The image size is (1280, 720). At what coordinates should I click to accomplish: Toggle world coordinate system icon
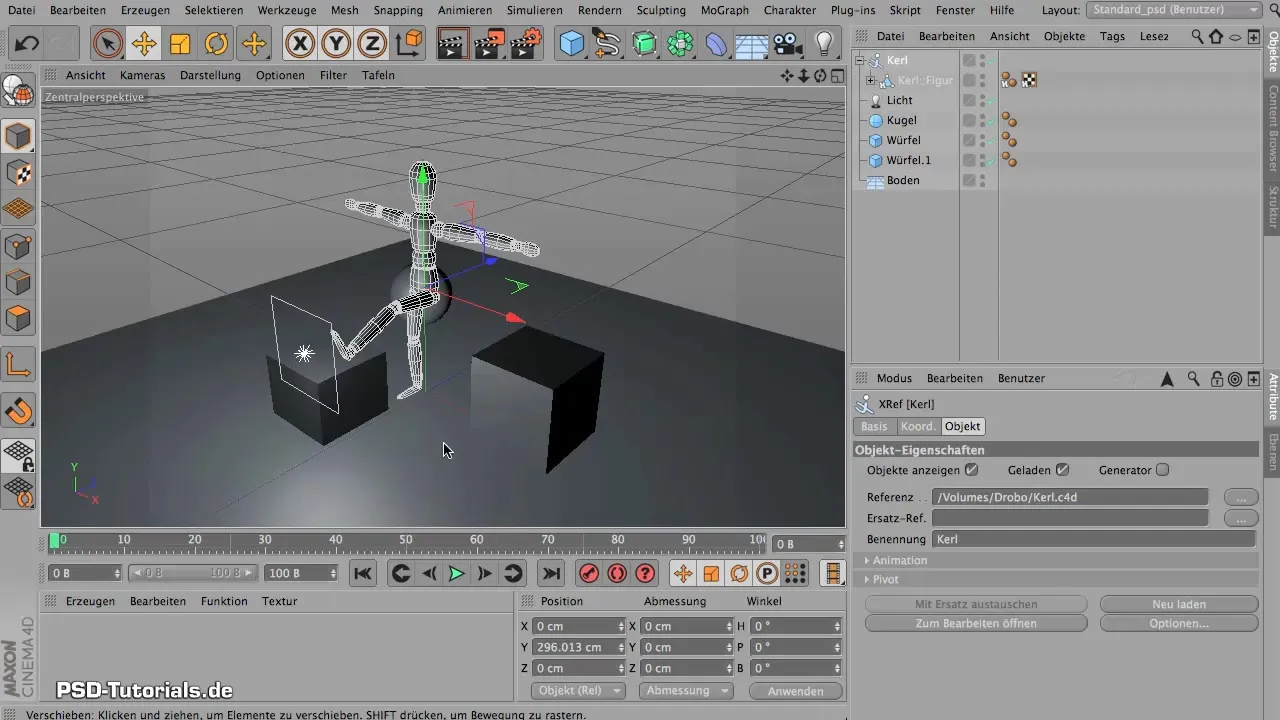coord(409,44)
